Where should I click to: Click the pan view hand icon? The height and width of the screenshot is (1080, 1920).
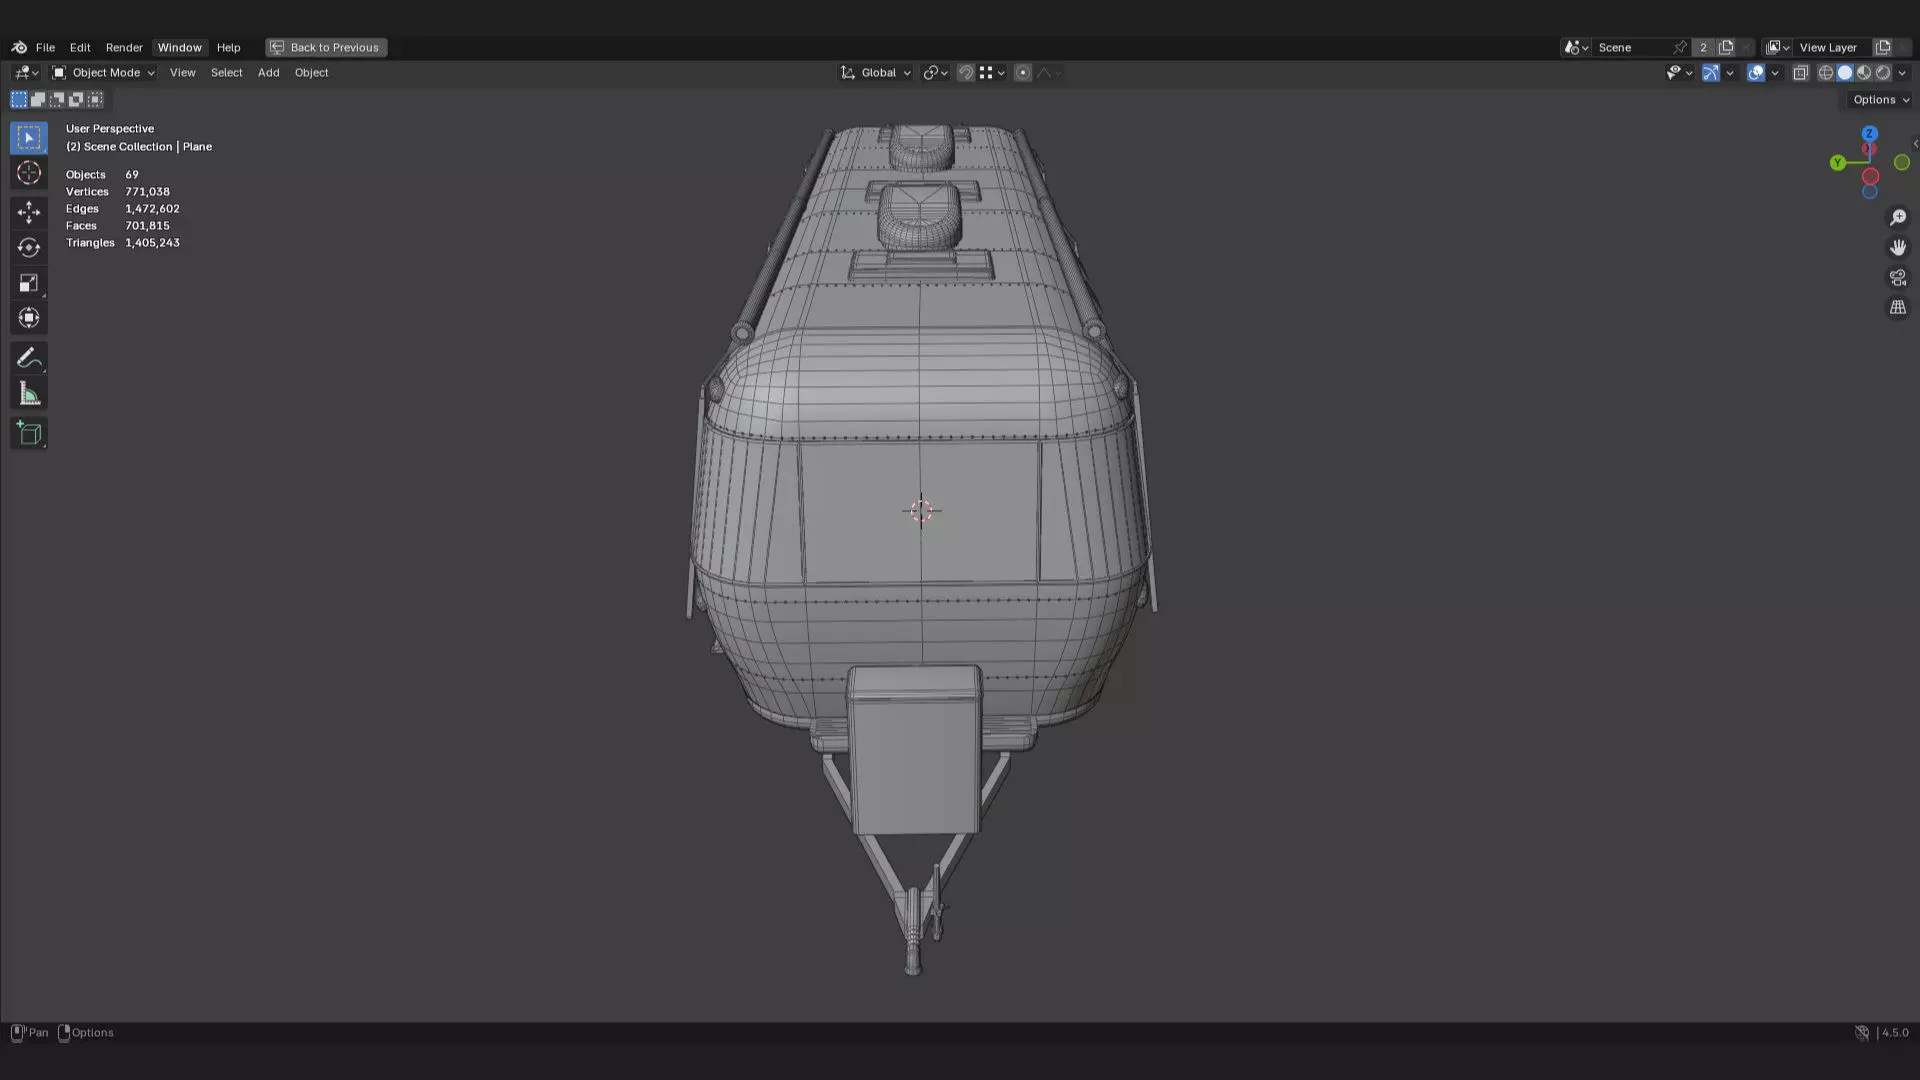(1898, 247)
